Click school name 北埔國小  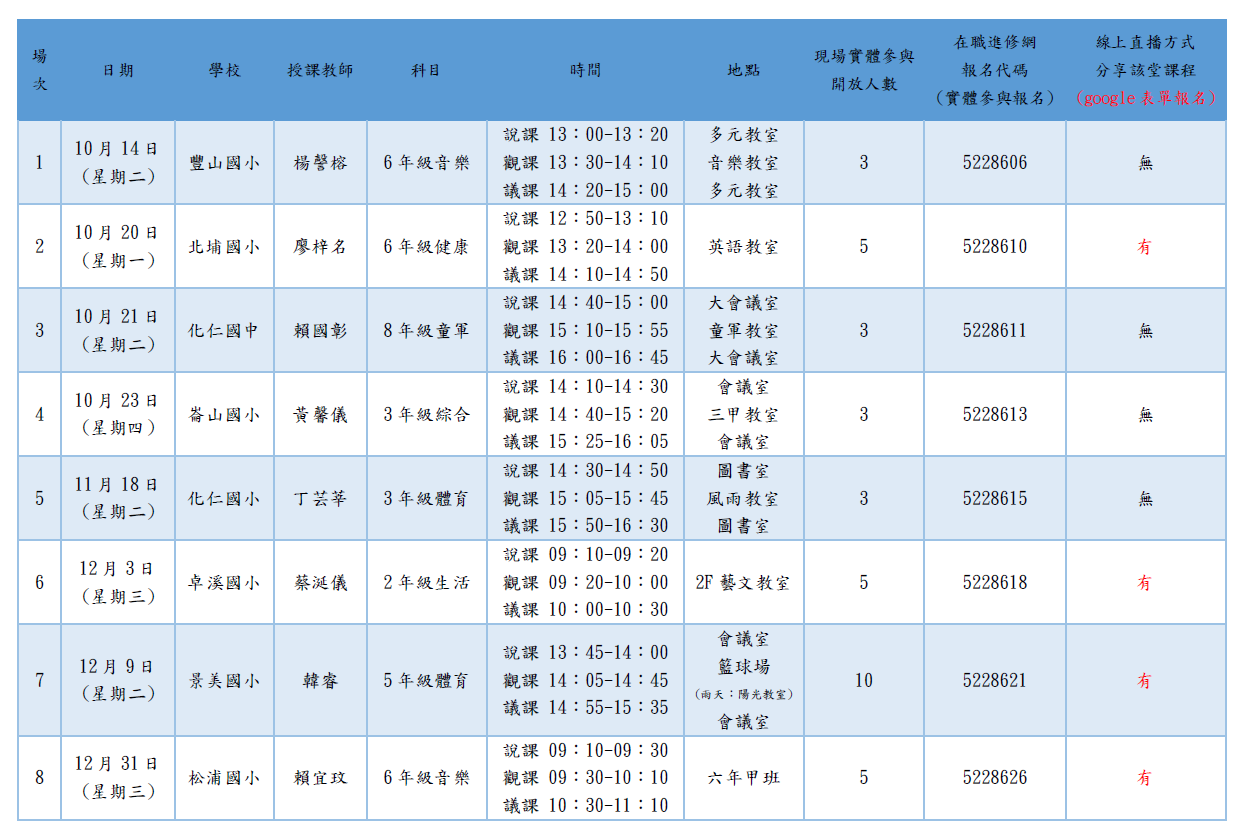pos(224,247)
